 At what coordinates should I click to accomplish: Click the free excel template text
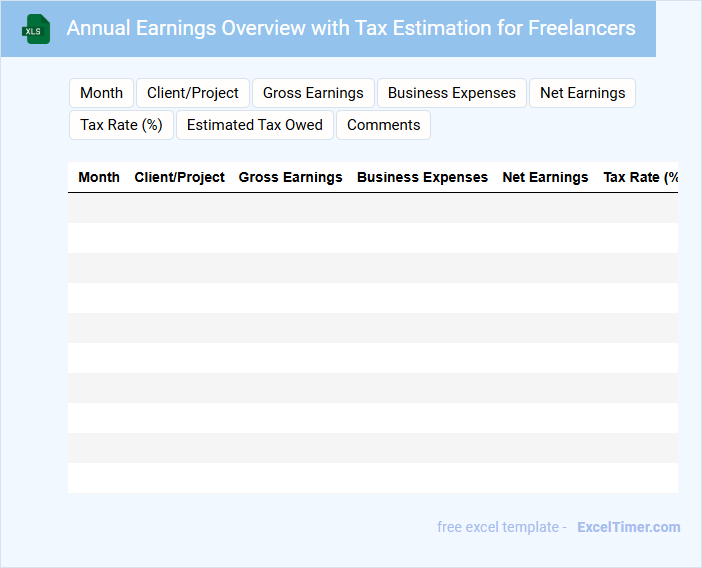pyautogui.click(x=501, y=527)
